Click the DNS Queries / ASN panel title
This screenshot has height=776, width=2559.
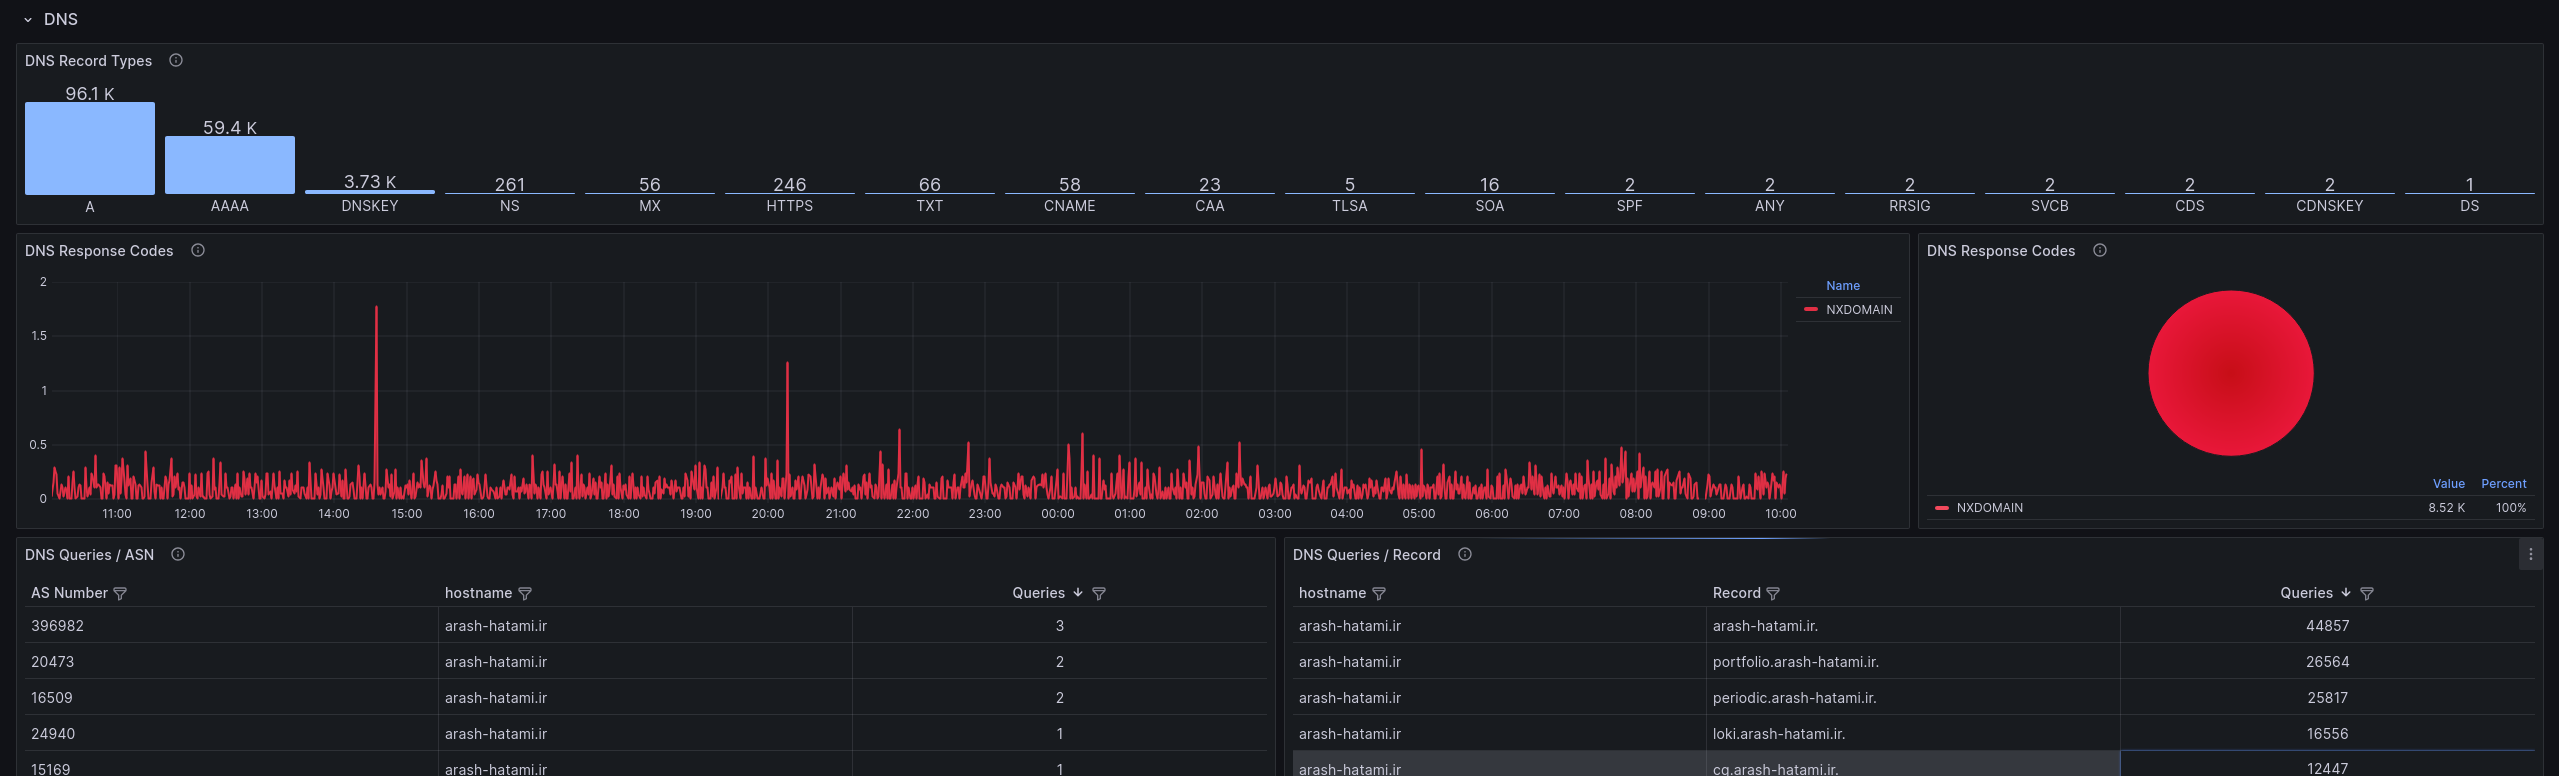pos(89,555)
